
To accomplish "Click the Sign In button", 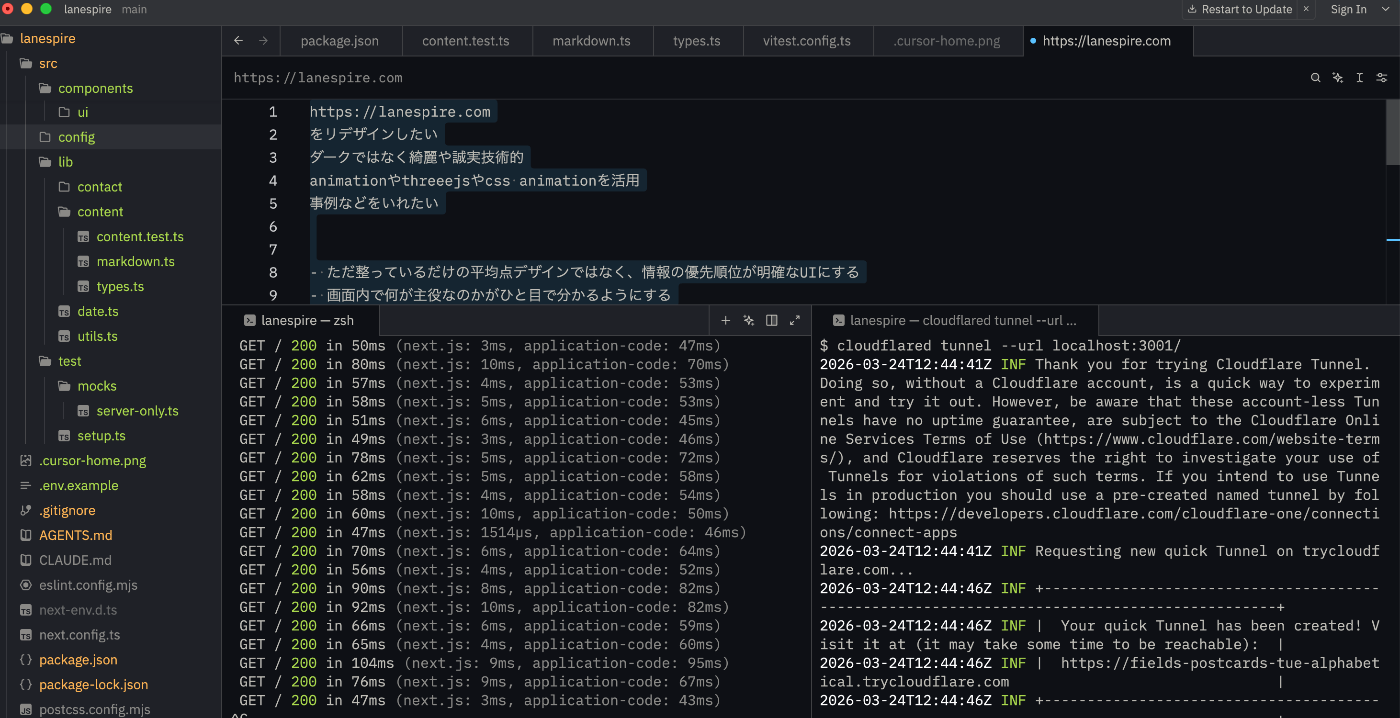I will point(1348,9).
